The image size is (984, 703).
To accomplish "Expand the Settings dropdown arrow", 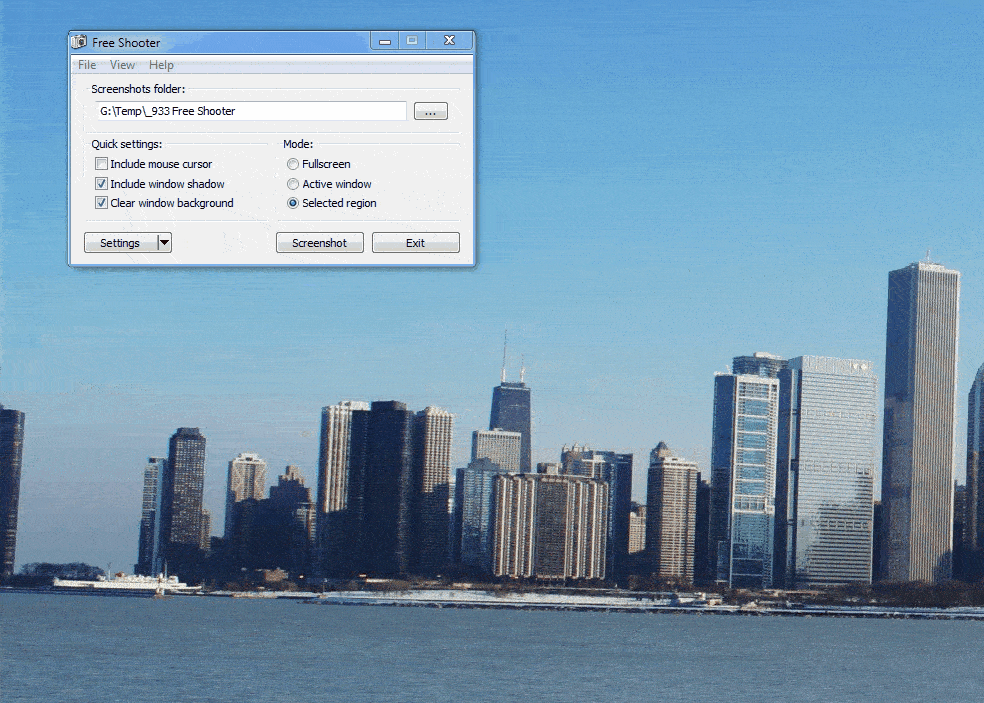I will (x=164, y=243).
